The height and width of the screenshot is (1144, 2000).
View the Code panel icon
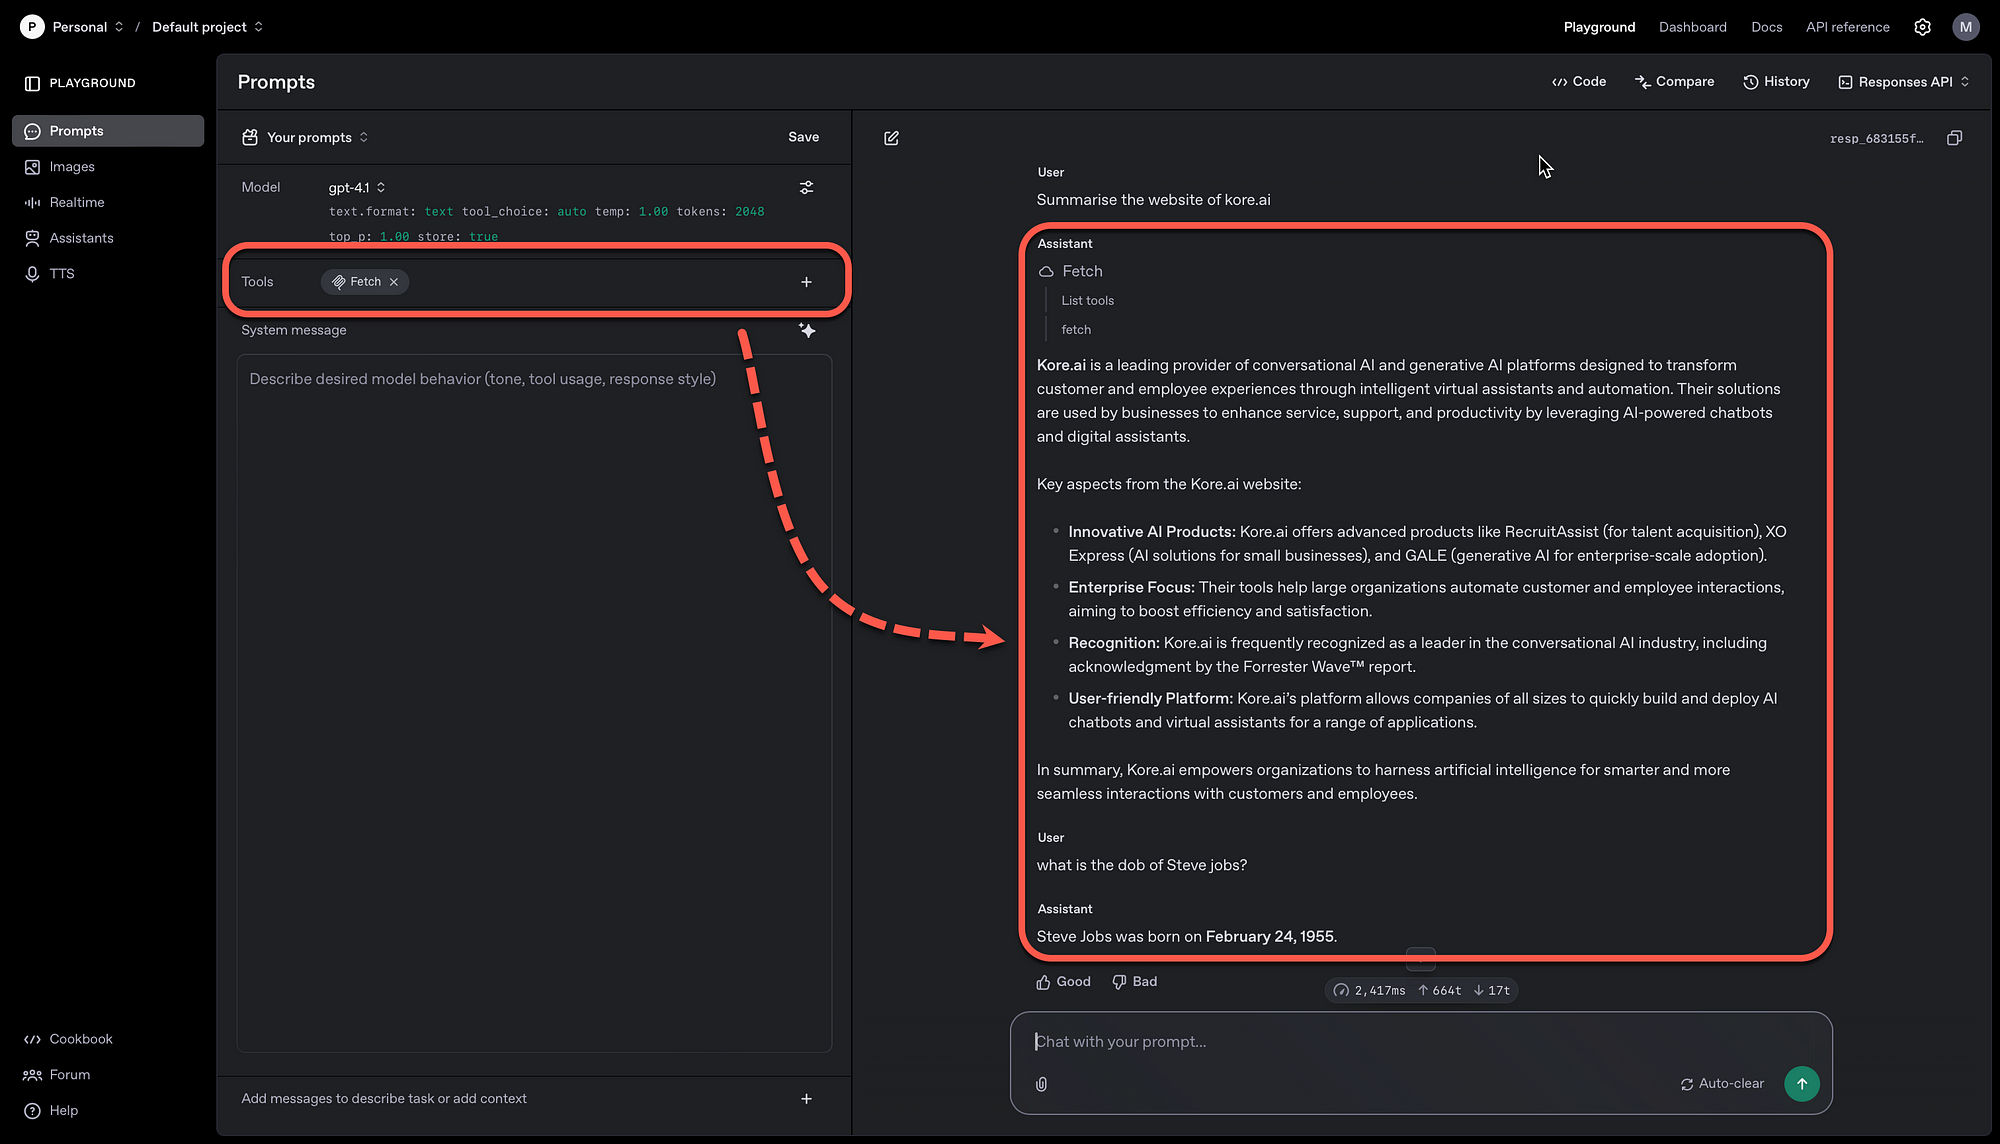pyautogui.click(x=1557, y=81)
